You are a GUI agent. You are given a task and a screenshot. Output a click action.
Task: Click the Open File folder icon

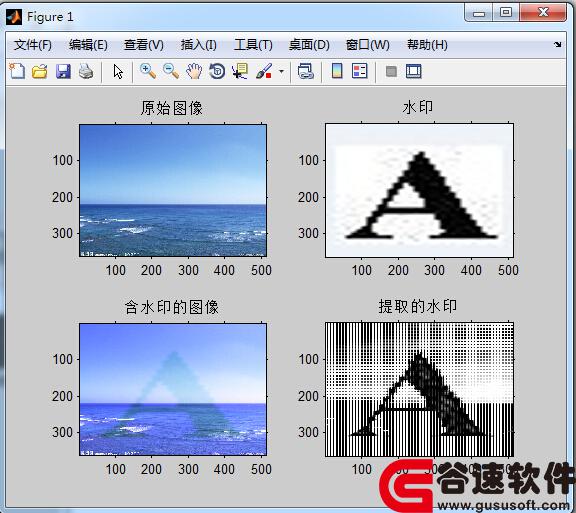[40, 71]
